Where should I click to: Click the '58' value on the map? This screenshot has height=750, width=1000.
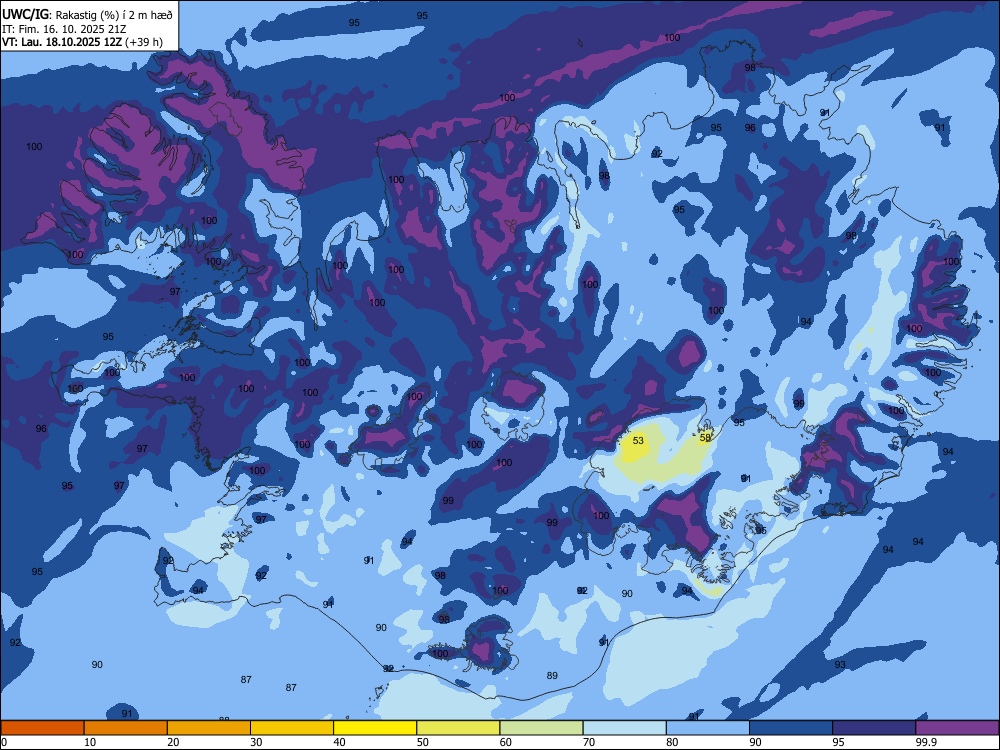(x=705, y=438)
